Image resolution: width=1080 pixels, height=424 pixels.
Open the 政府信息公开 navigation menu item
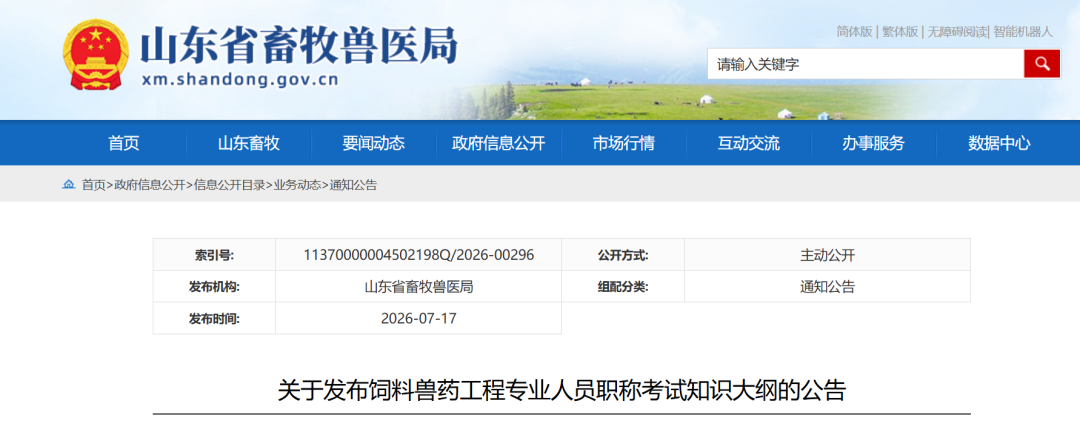[499, 143]
